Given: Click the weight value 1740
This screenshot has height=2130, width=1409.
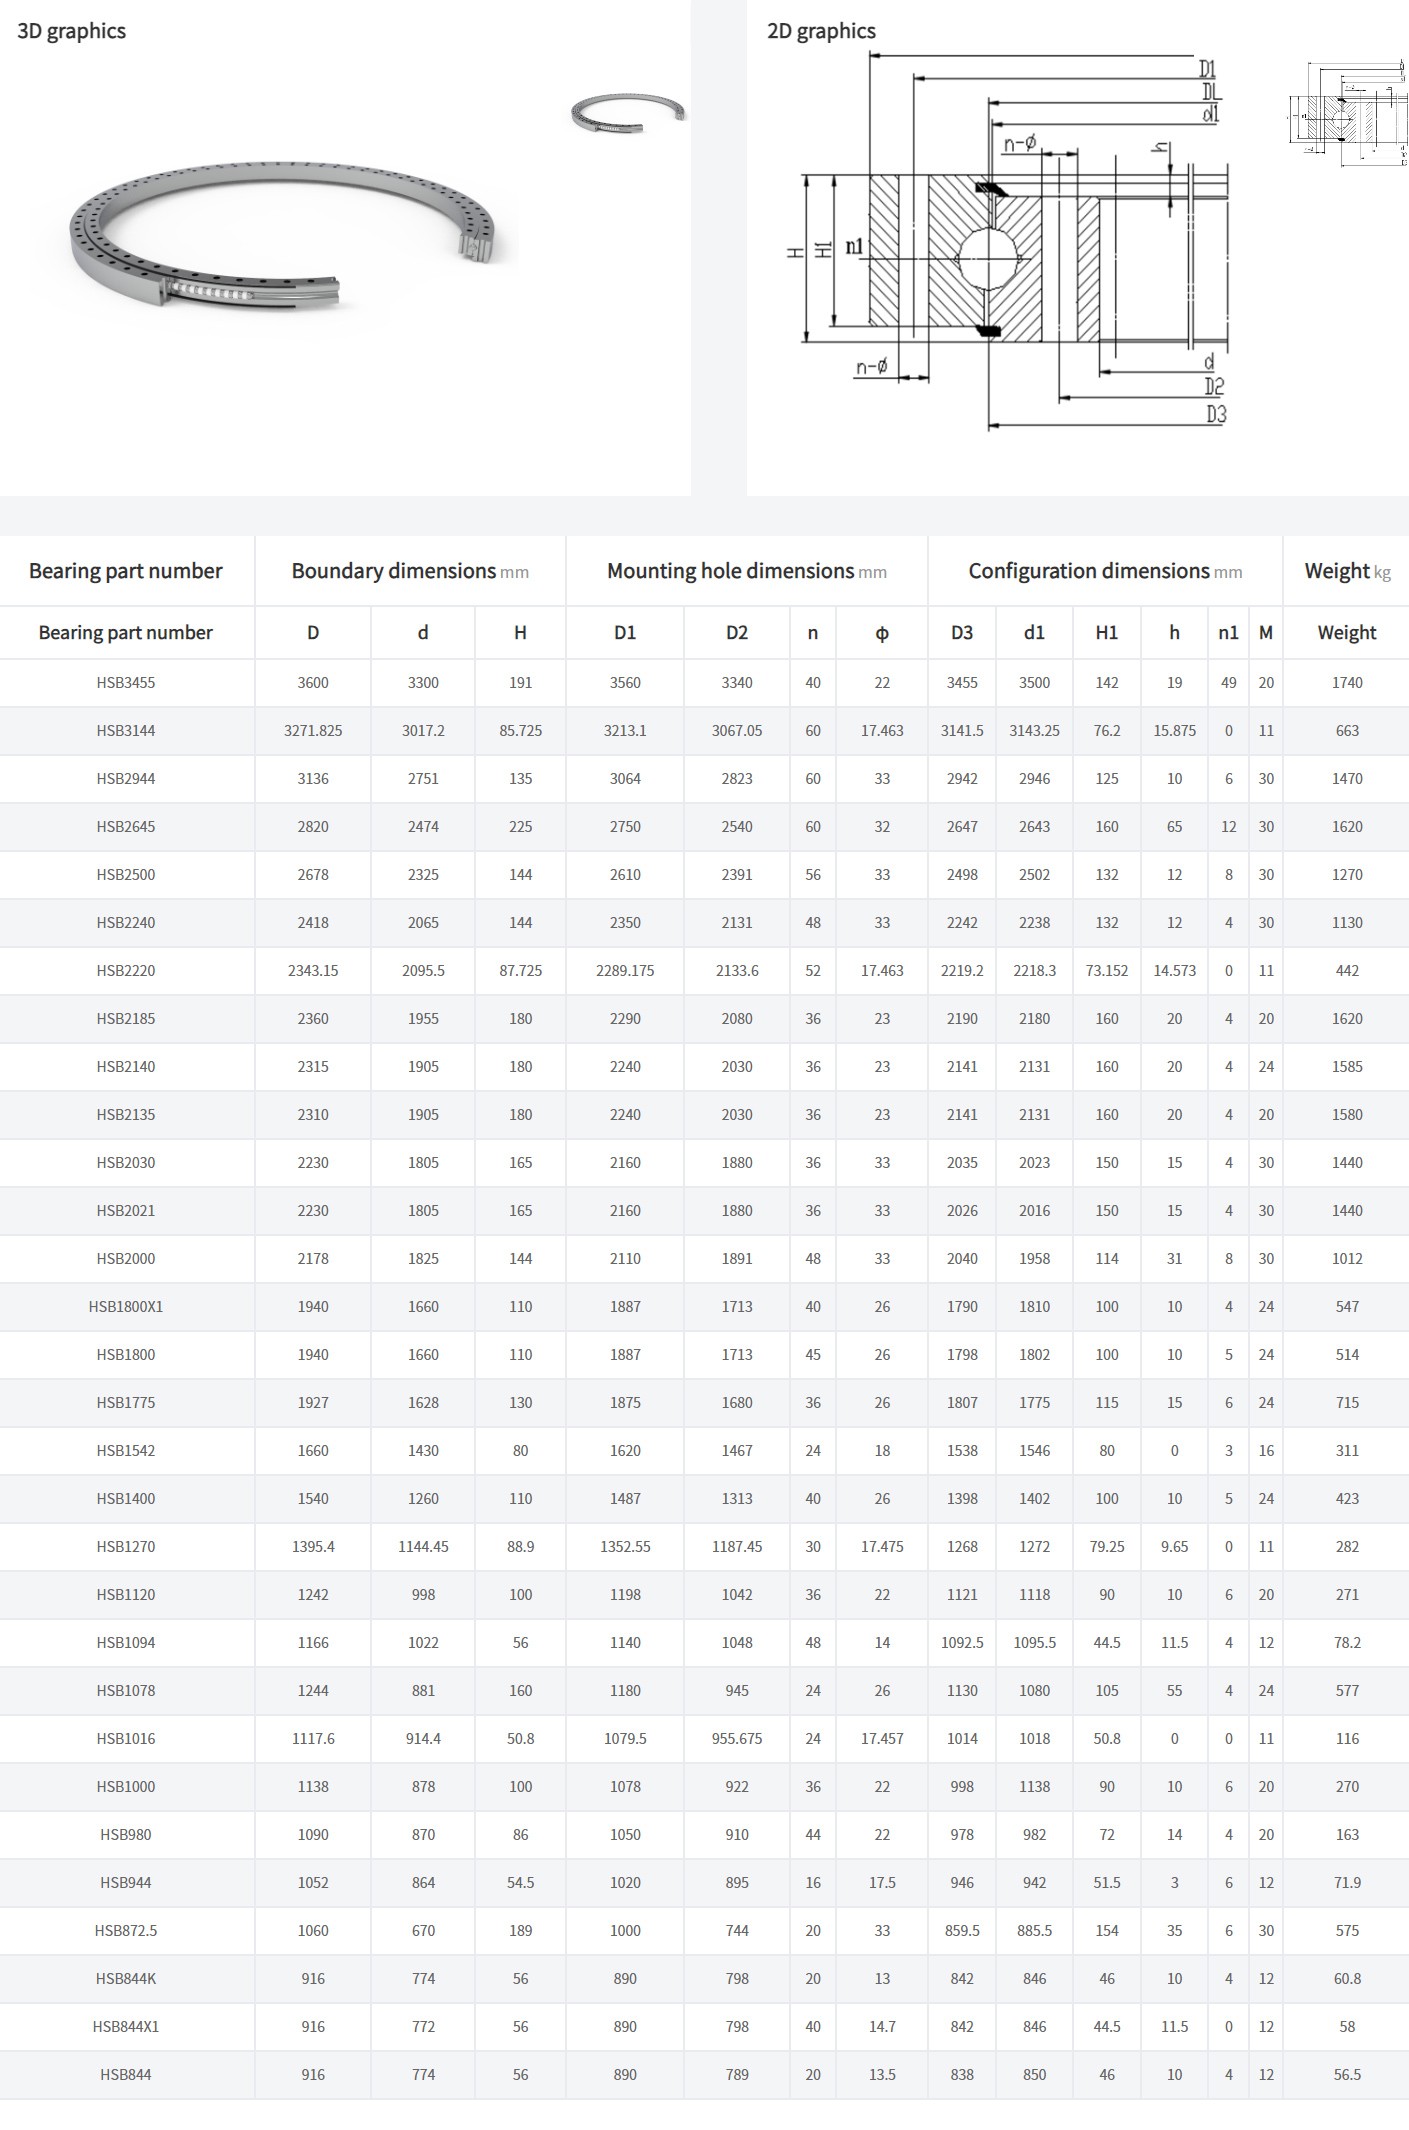Looking at the screenshot, I should pyautogui.click(x=1346, y=683).
